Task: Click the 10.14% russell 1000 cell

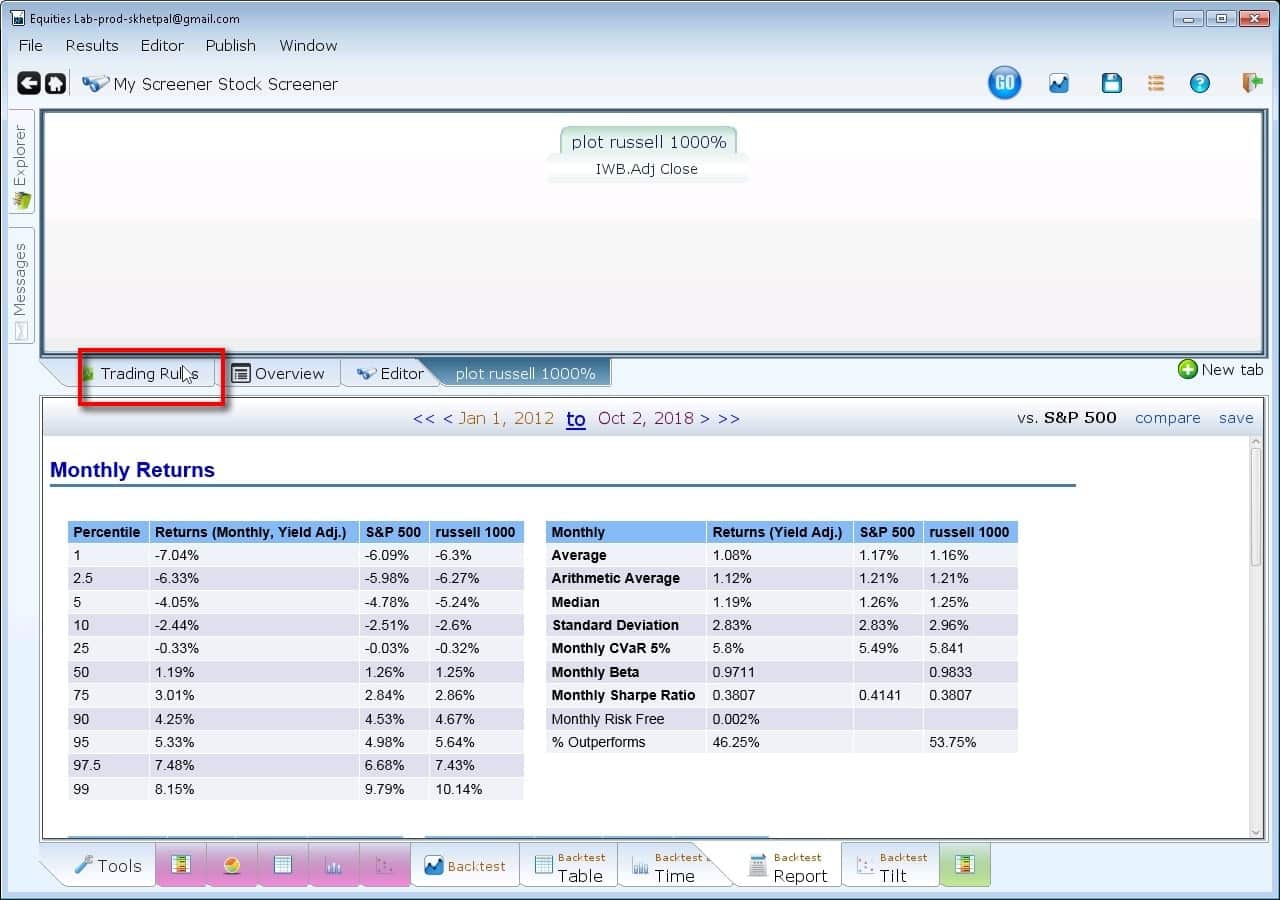Action: (477, 789)
